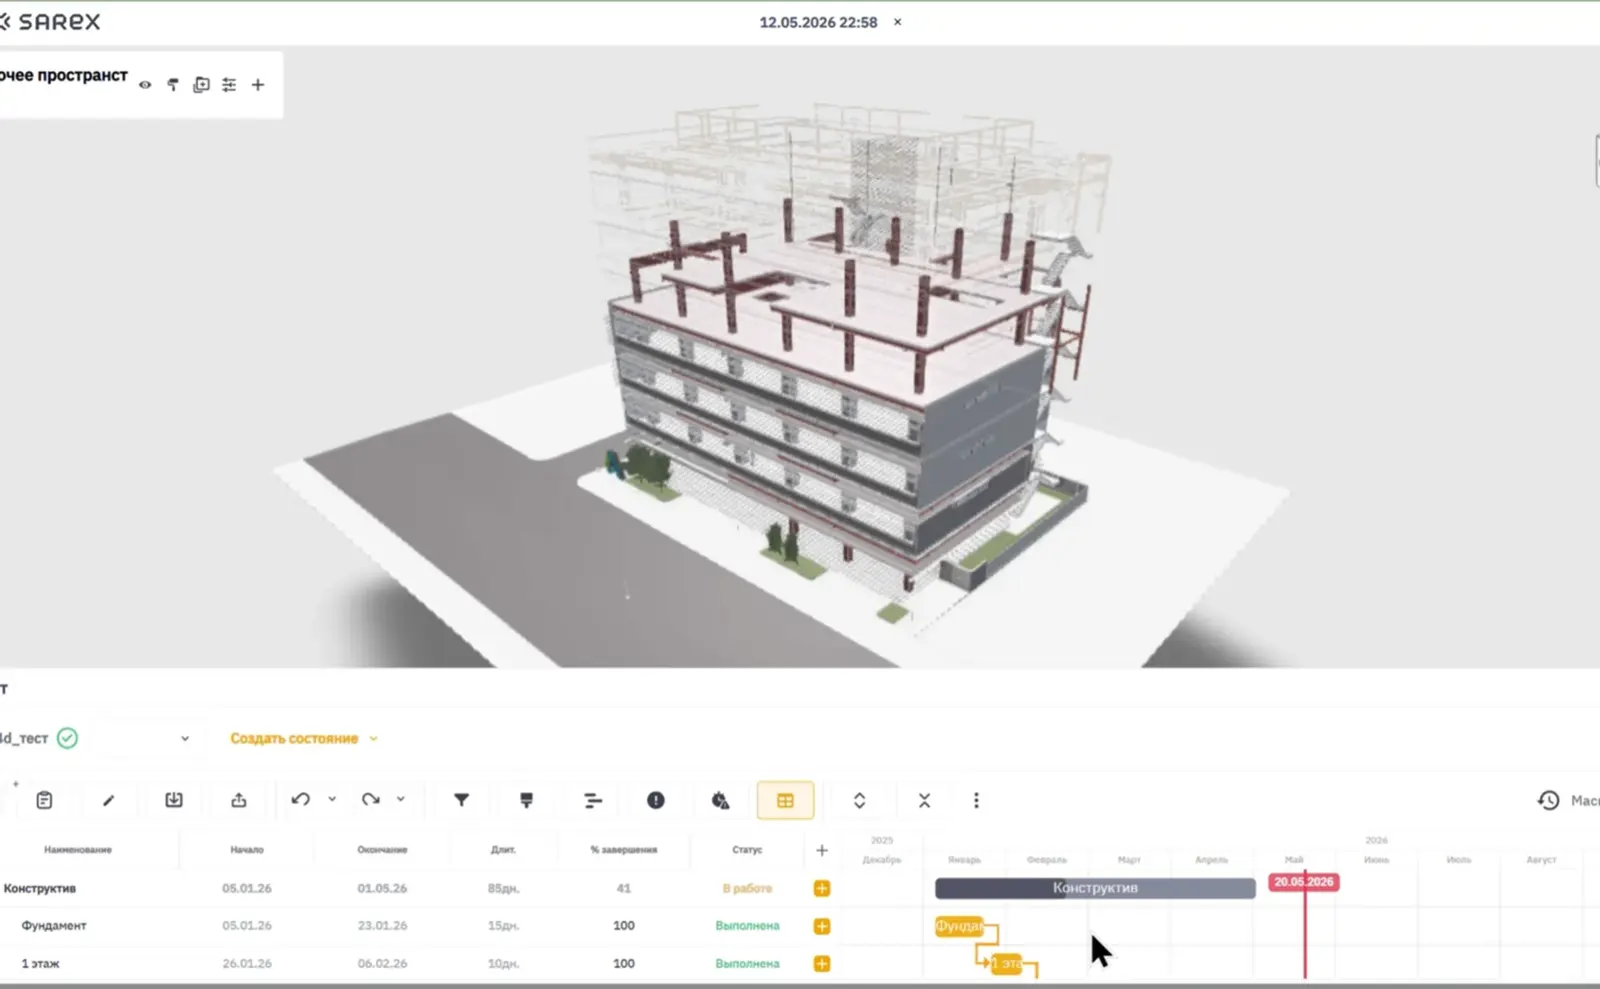
Task: Toggle the highlighted table view button
Action: click(x=785, y=800)
